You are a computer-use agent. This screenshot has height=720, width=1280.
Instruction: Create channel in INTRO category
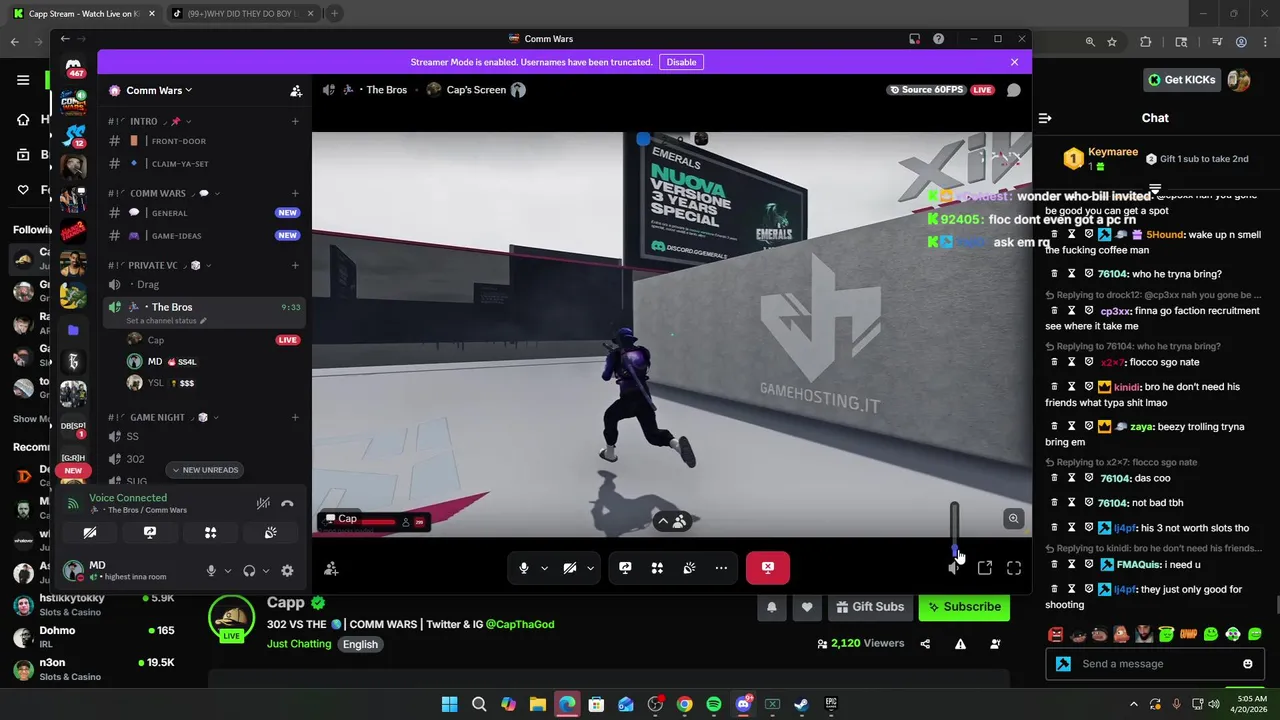[295, 121]
